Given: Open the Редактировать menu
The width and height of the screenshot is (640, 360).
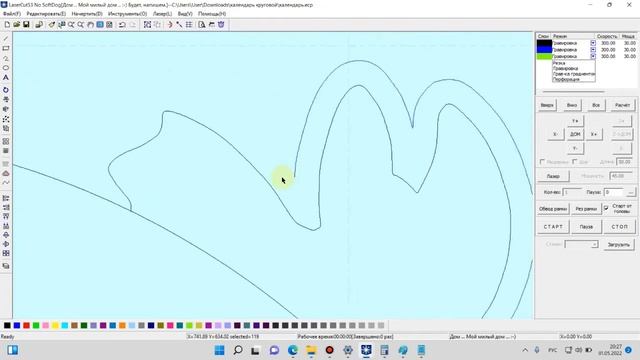Looking at the screenshot, I should [46, 13].
